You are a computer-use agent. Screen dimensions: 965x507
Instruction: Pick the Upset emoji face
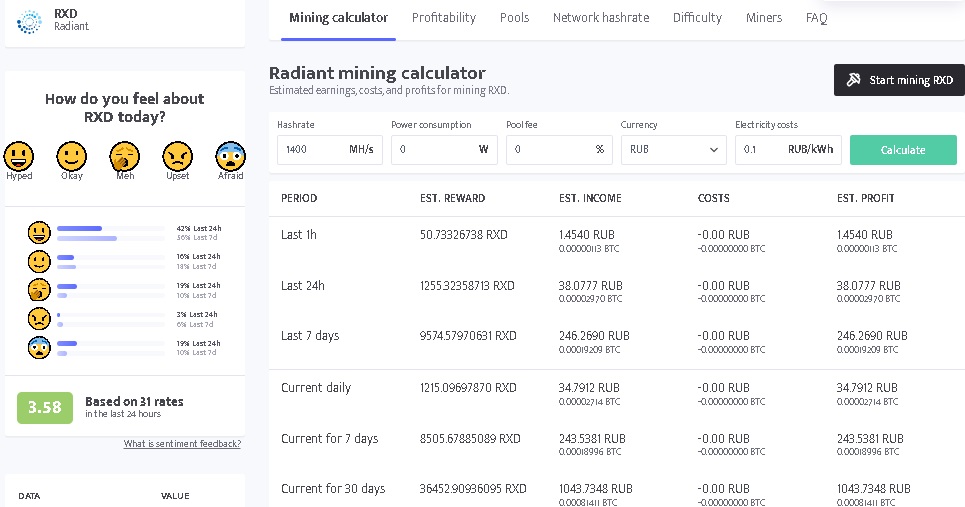tap(177, 155)
